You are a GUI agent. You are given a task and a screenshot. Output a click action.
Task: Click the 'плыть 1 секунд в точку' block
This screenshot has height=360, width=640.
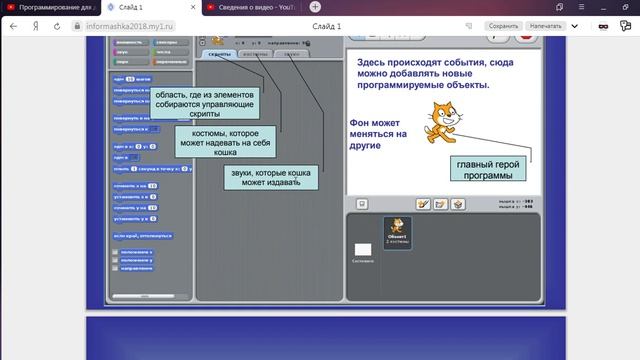[x=153, y=169]
